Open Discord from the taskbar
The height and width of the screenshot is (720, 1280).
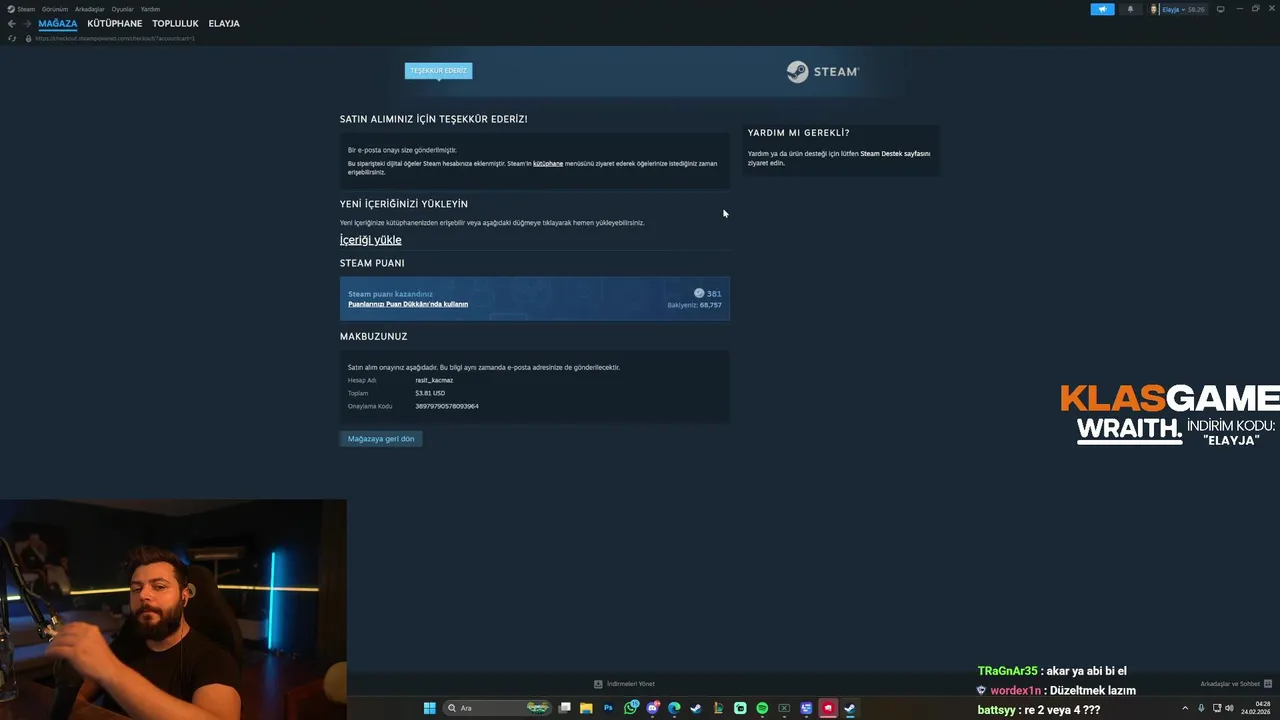(653, 708)
